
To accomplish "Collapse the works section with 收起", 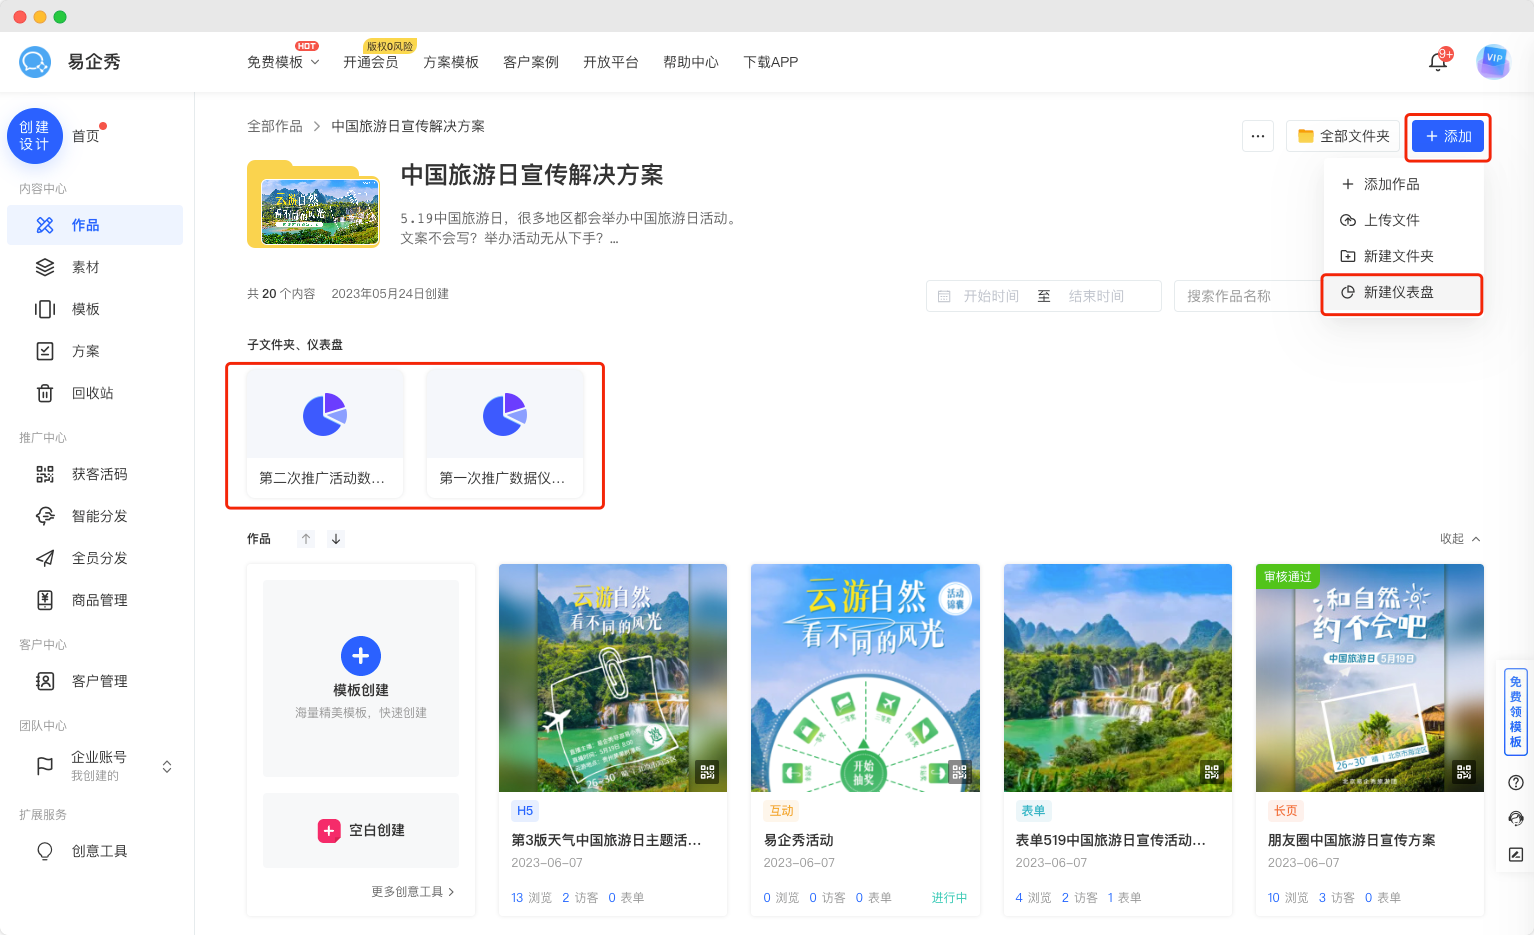I will point(1460,539).
